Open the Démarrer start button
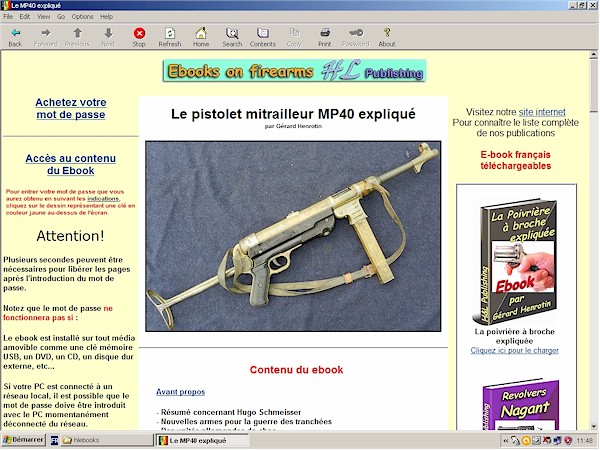This screenshot has width=600, height=450. (x=23, y=440)
